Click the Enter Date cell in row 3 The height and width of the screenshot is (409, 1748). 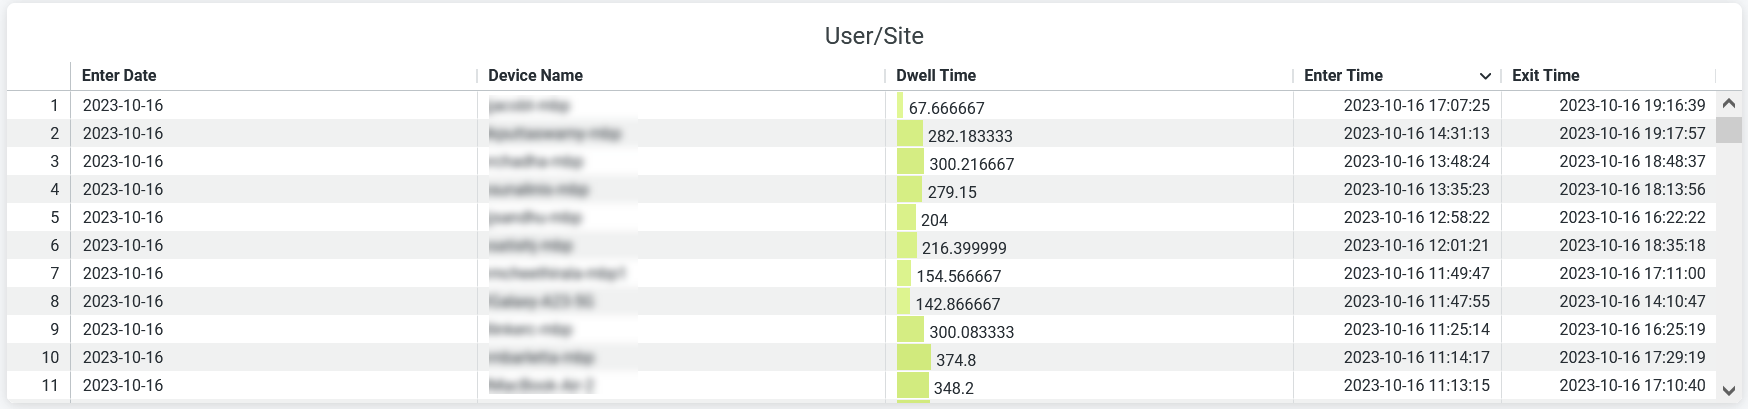pos(123,161)
